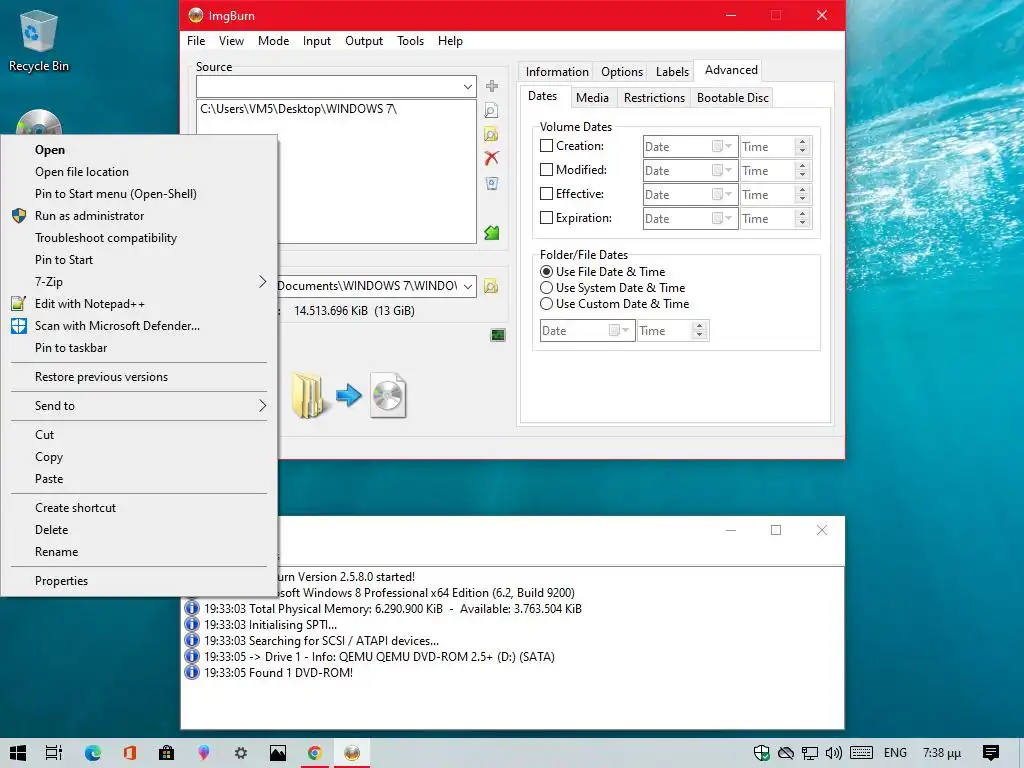Enable the Creation date checkbox
This screenshot has height=768, width=1024.
click(x=547, y=146)
